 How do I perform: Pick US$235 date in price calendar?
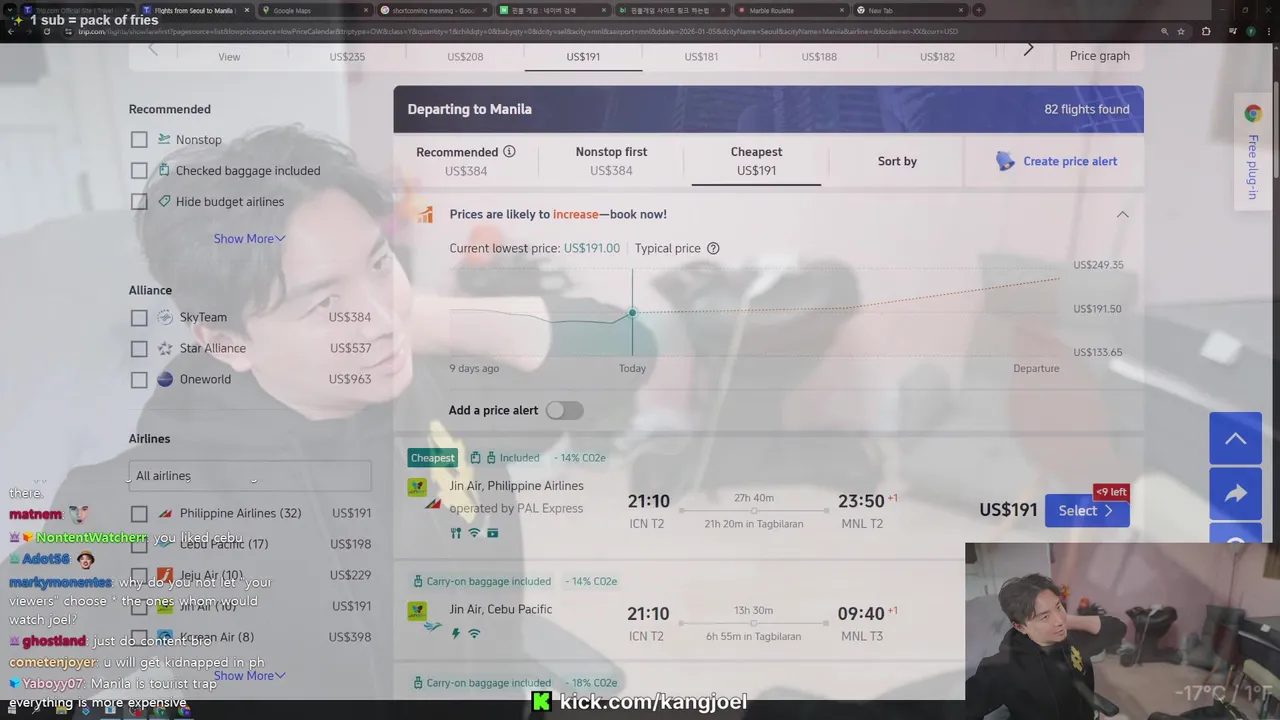tap(347, 56)
